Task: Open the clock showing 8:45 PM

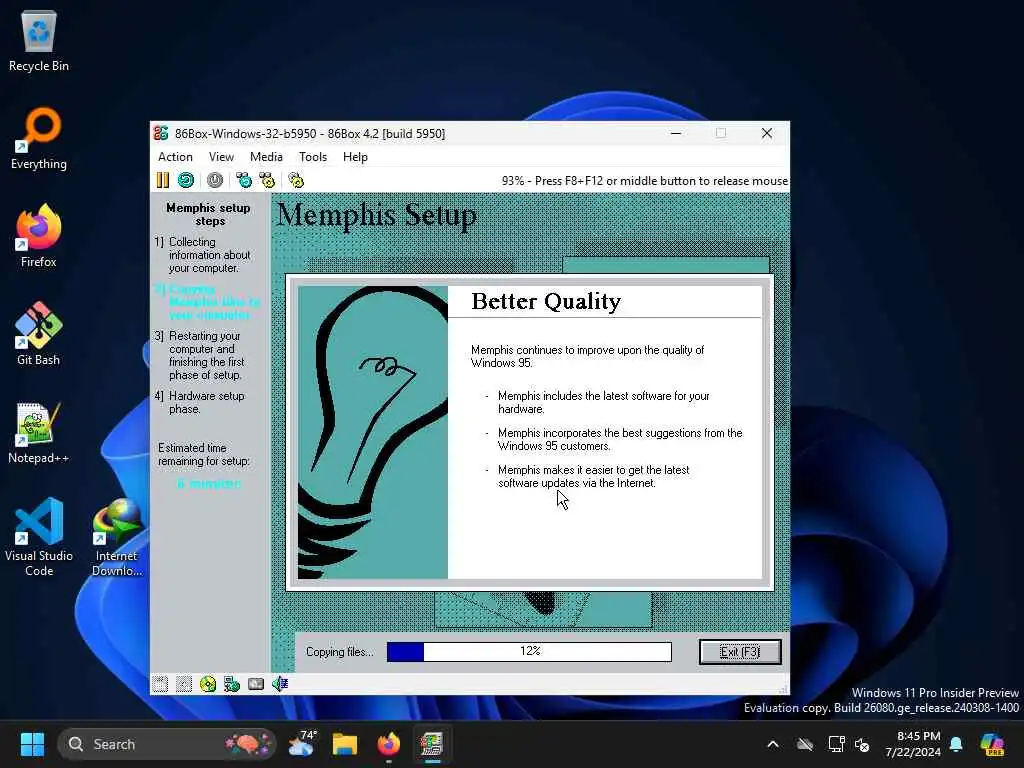Action: click(912, 744)
